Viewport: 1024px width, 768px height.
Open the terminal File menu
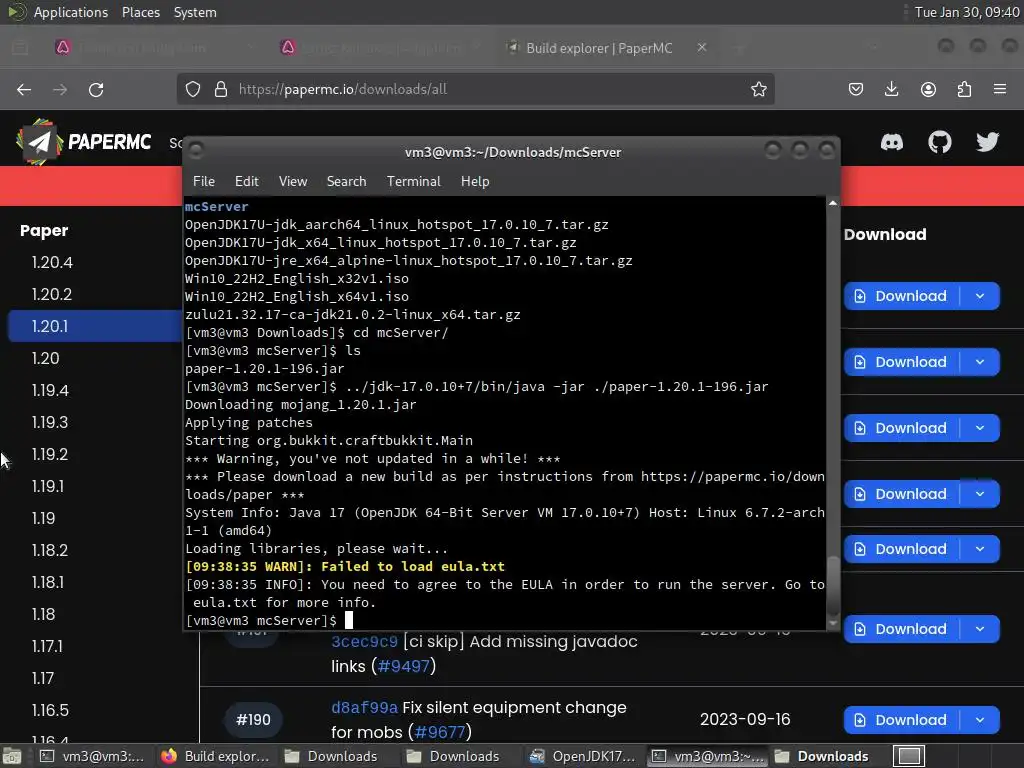[204, 182]
